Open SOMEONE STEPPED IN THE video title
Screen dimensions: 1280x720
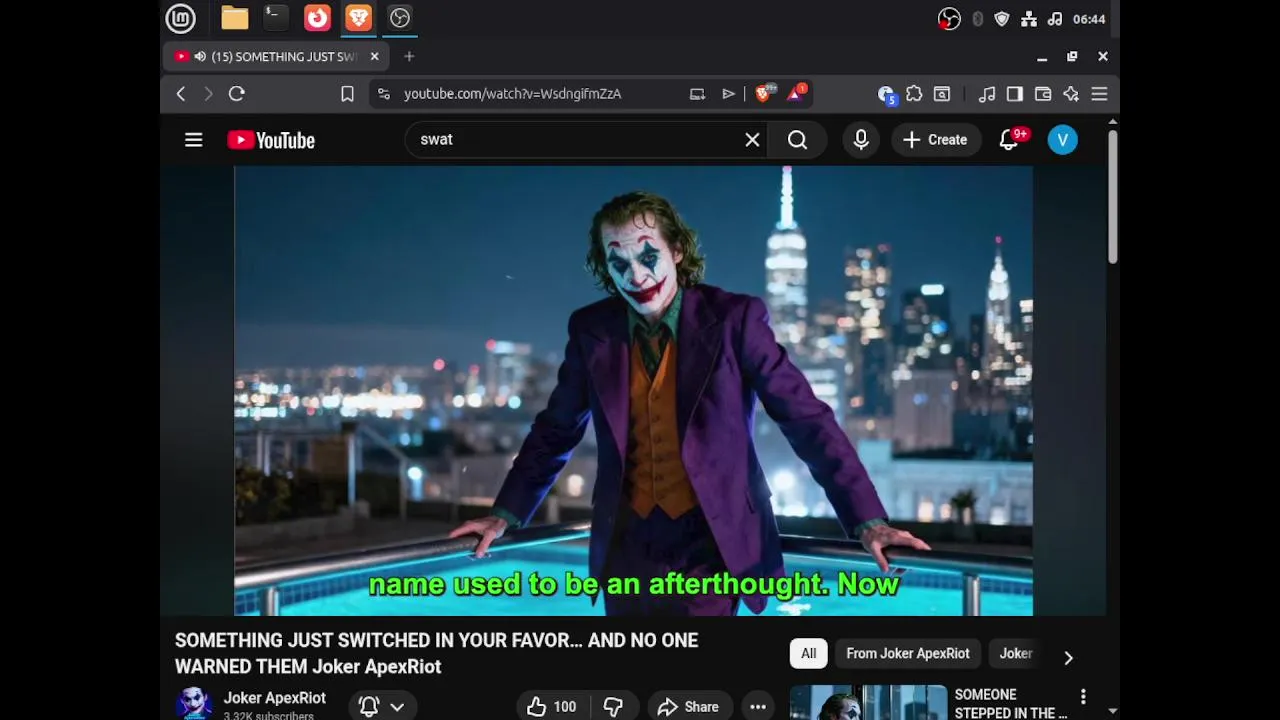click(1011, 703)
